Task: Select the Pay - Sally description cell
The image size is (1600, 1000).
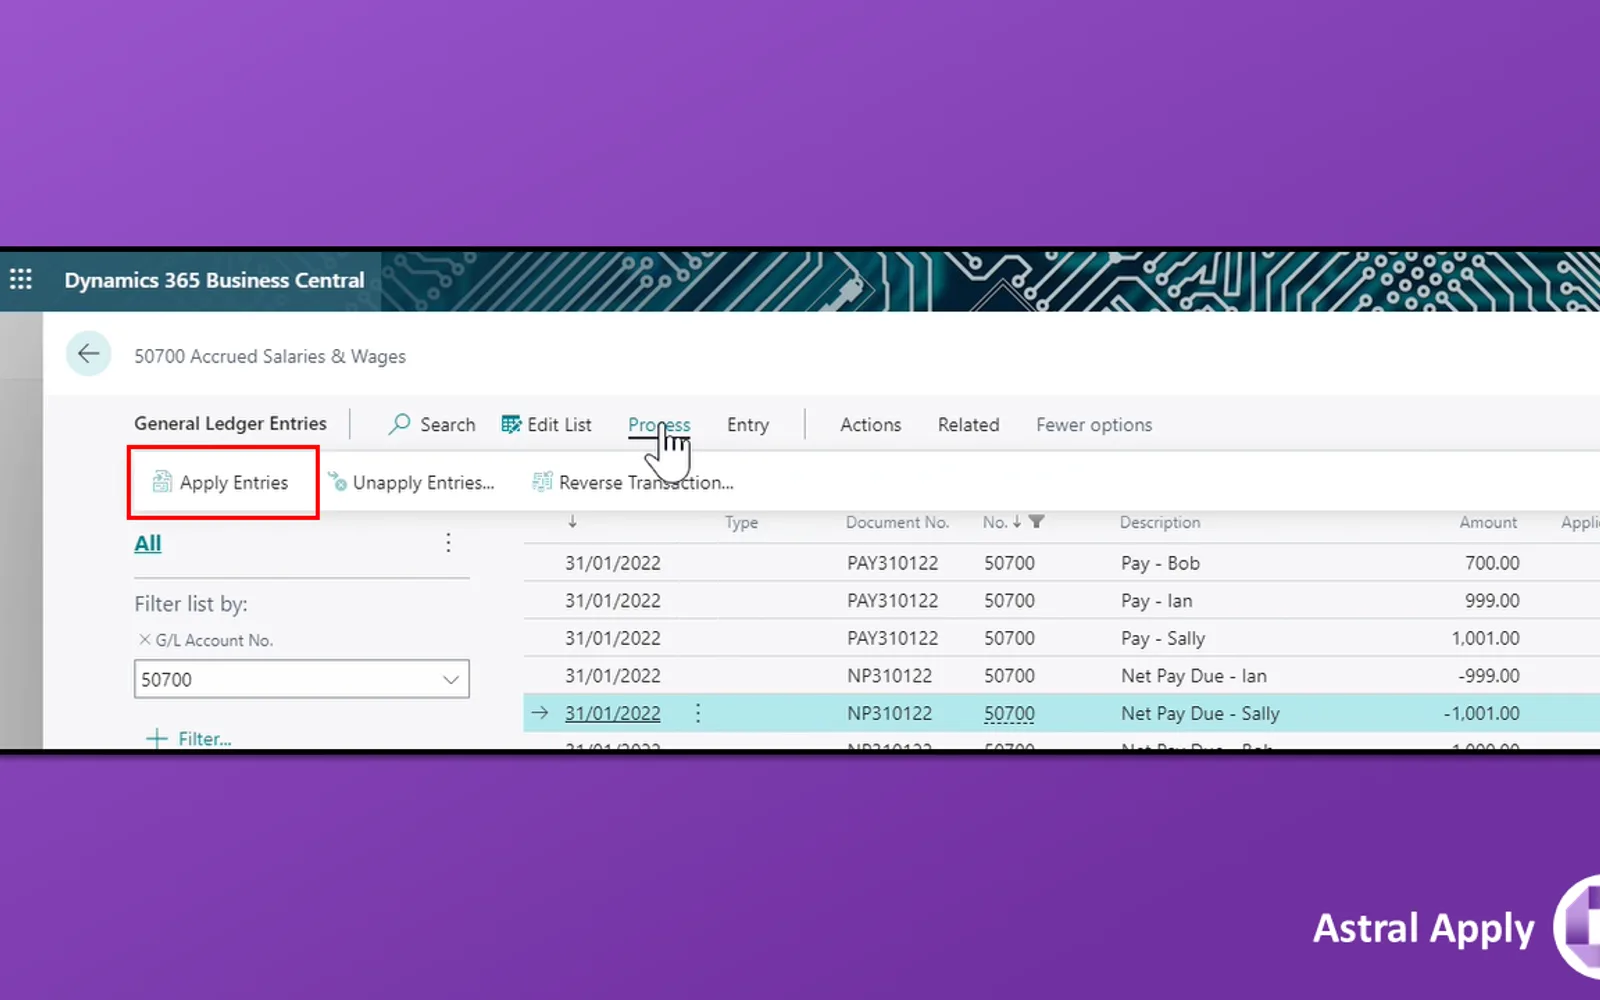Action: (1163, 638)
